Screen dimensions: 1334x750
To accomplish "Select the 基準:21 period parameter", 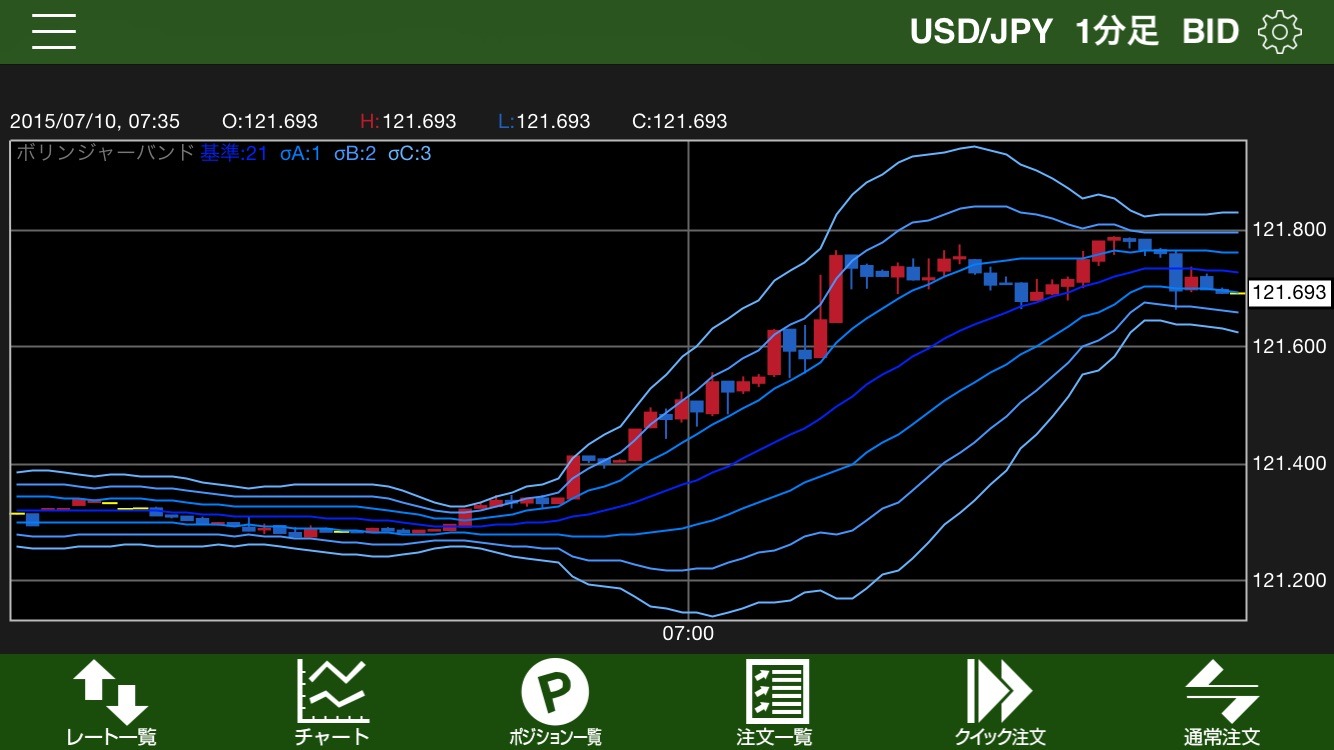I will (x=234, y=154).
